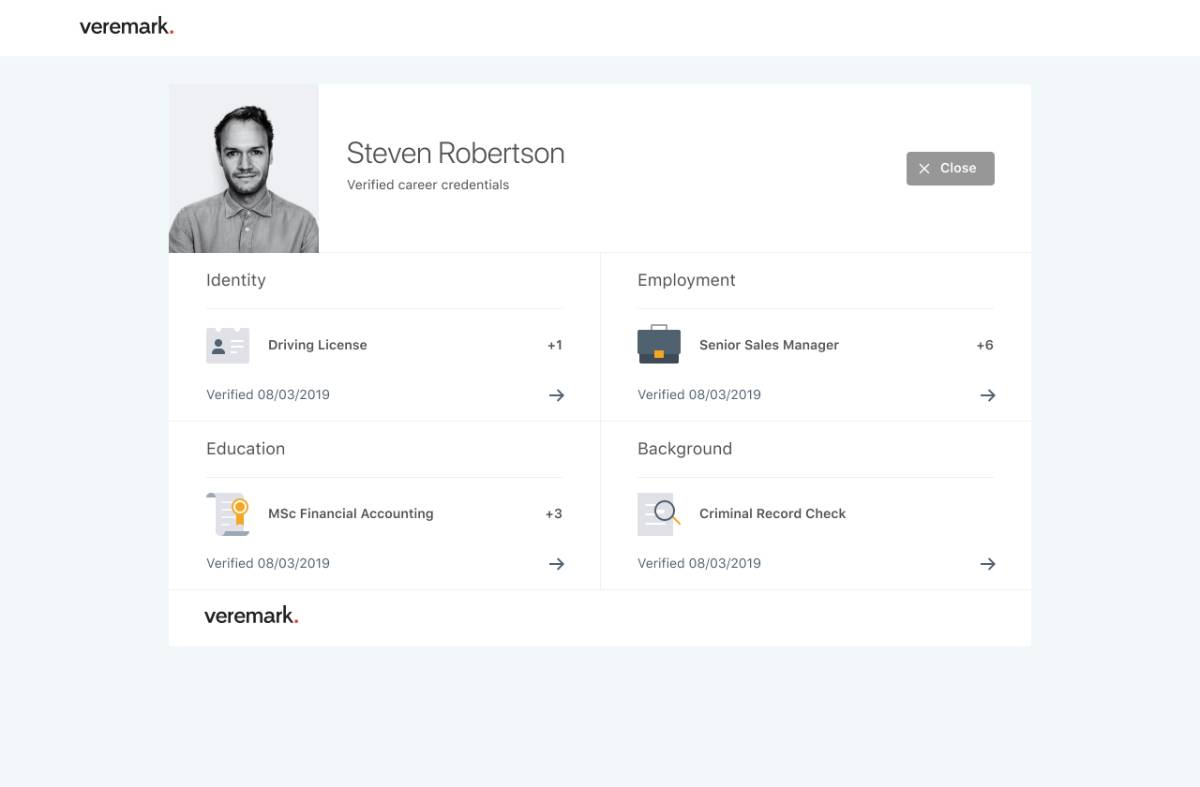
Task: Close the credentials card
Action: pos(950,168)
